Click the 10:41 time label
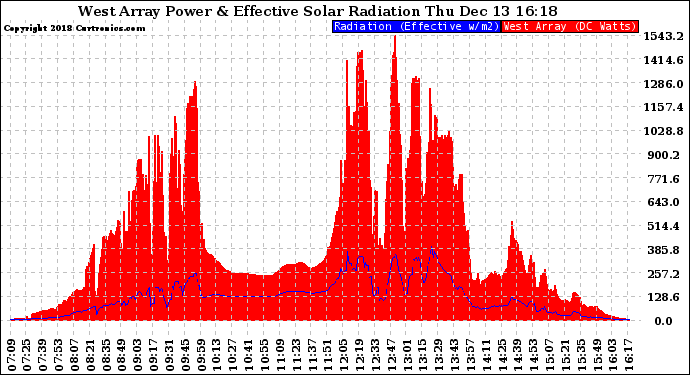The image size is (690, 375). click(248, 355)
